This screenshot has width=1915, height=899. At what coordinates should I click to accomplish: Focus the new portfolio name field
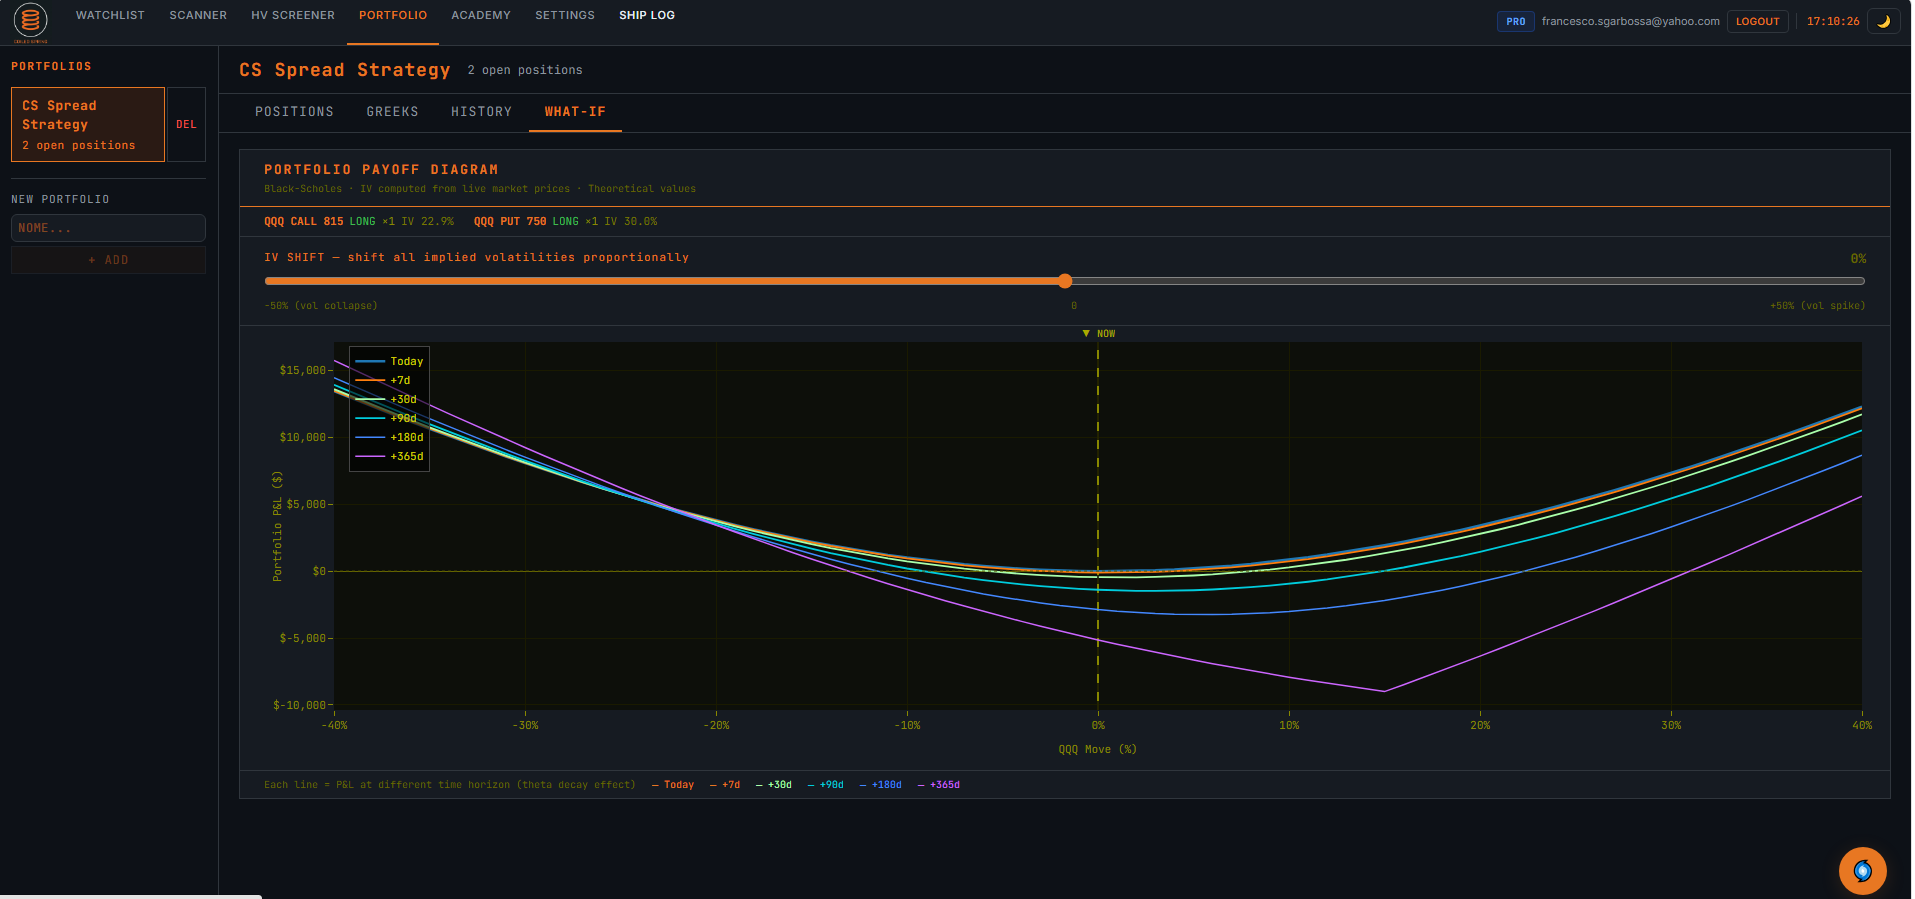108,228
